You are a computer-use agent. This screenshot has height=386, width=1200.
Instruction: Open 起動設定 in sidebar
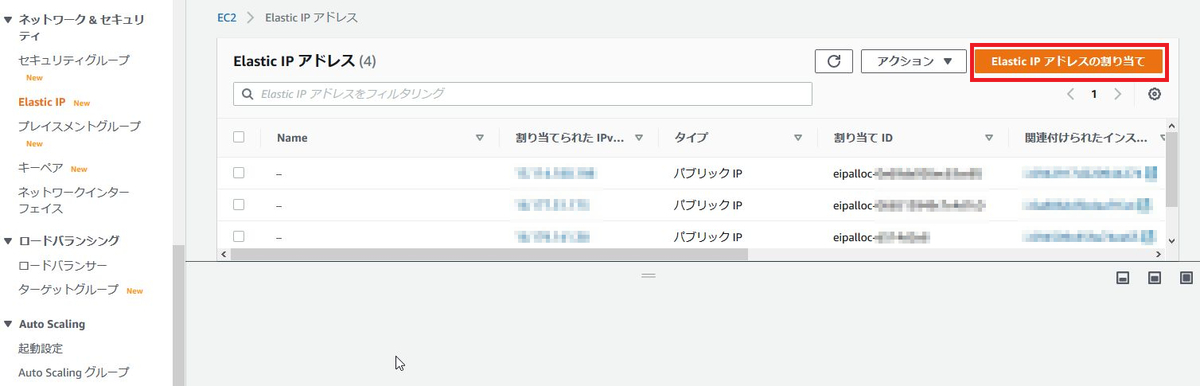41,348
